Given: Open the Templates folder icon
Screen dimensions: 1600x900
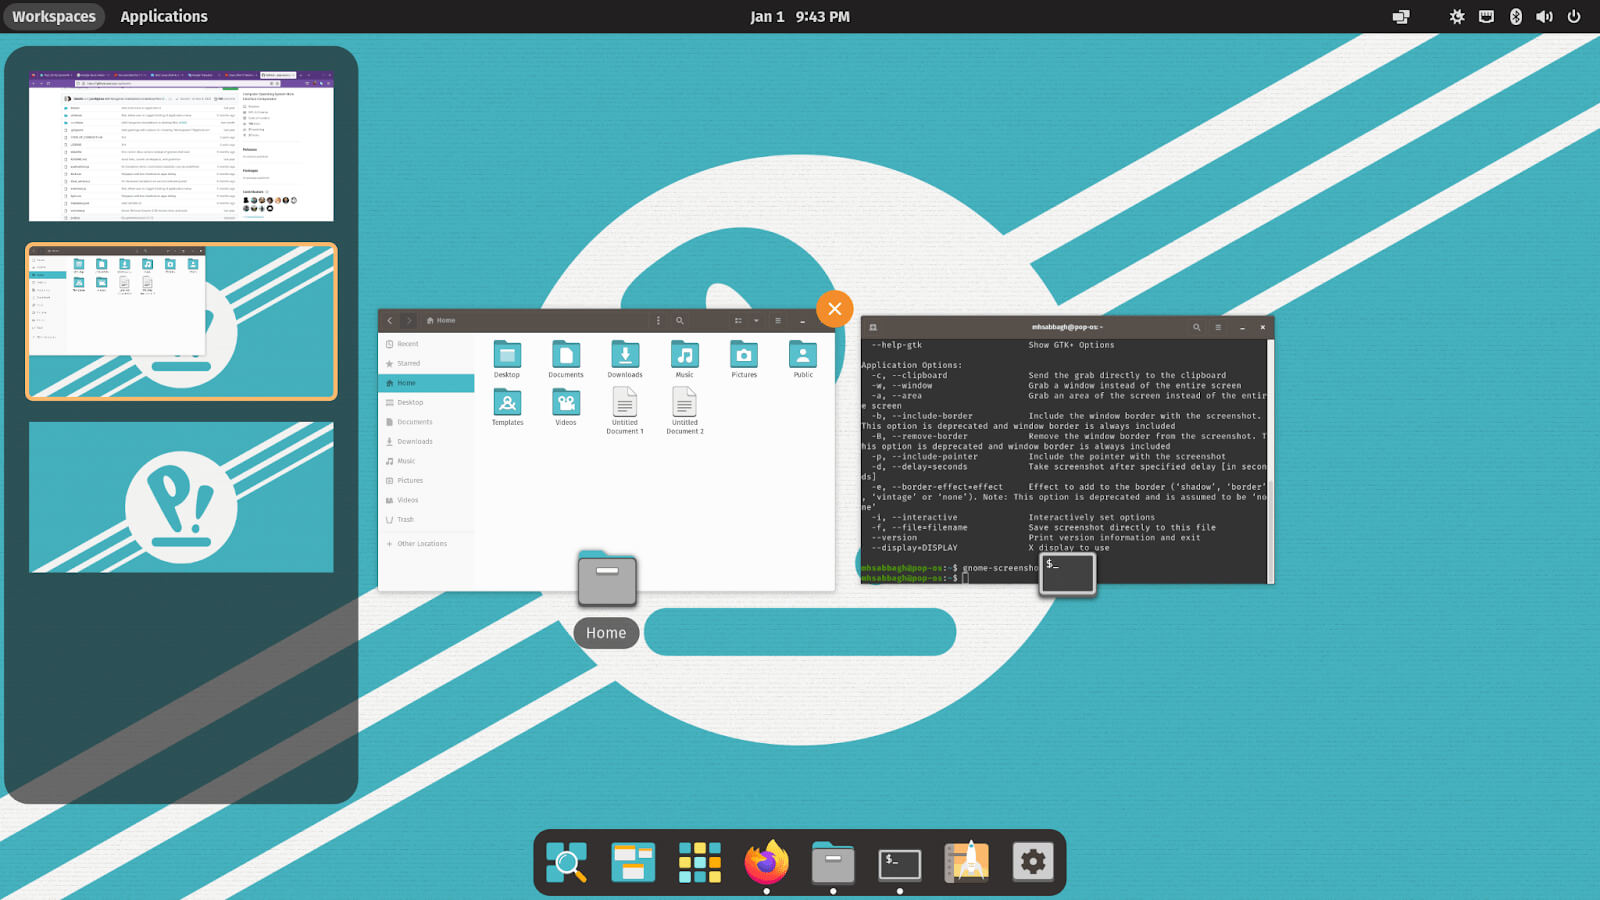Looking at the screenshot, I should 507,407.
